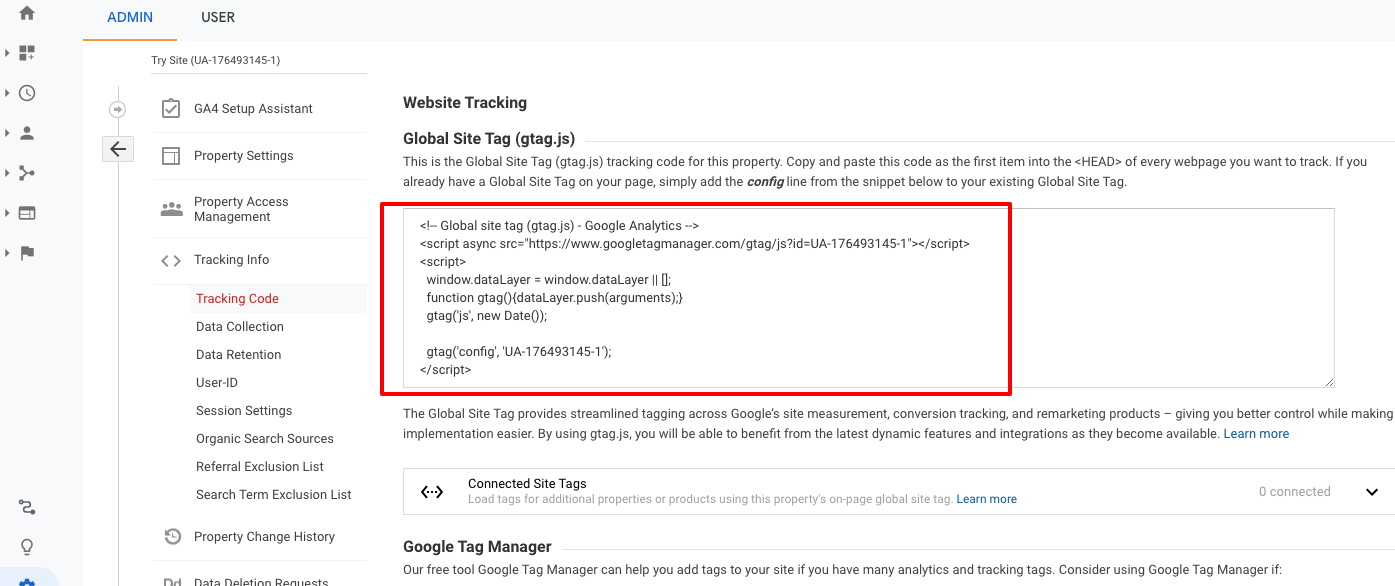1395x586 pixels.
Task: Click the Property Change History icon
Action: 171,537
